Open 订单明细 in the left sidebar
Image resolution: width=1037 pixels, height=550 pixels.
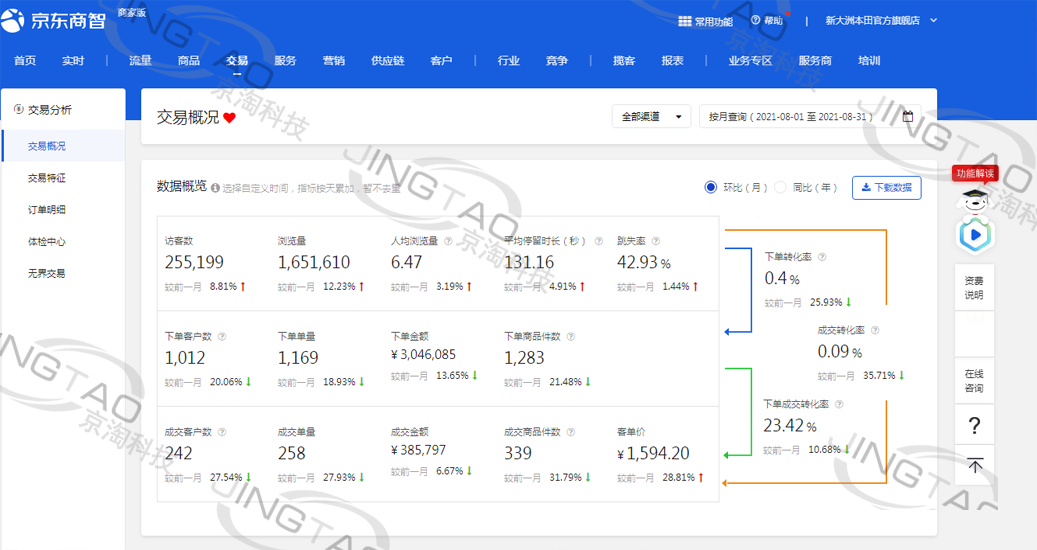[x=47, y=210]
